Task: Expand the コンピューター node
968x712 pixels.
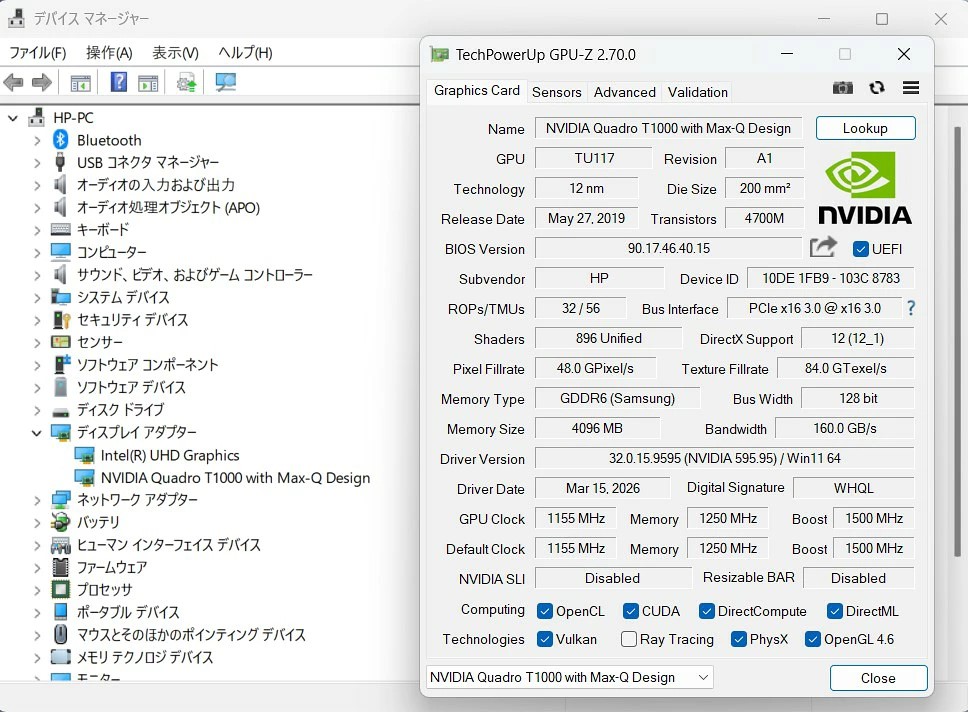Action: click(x=36, y=252)
